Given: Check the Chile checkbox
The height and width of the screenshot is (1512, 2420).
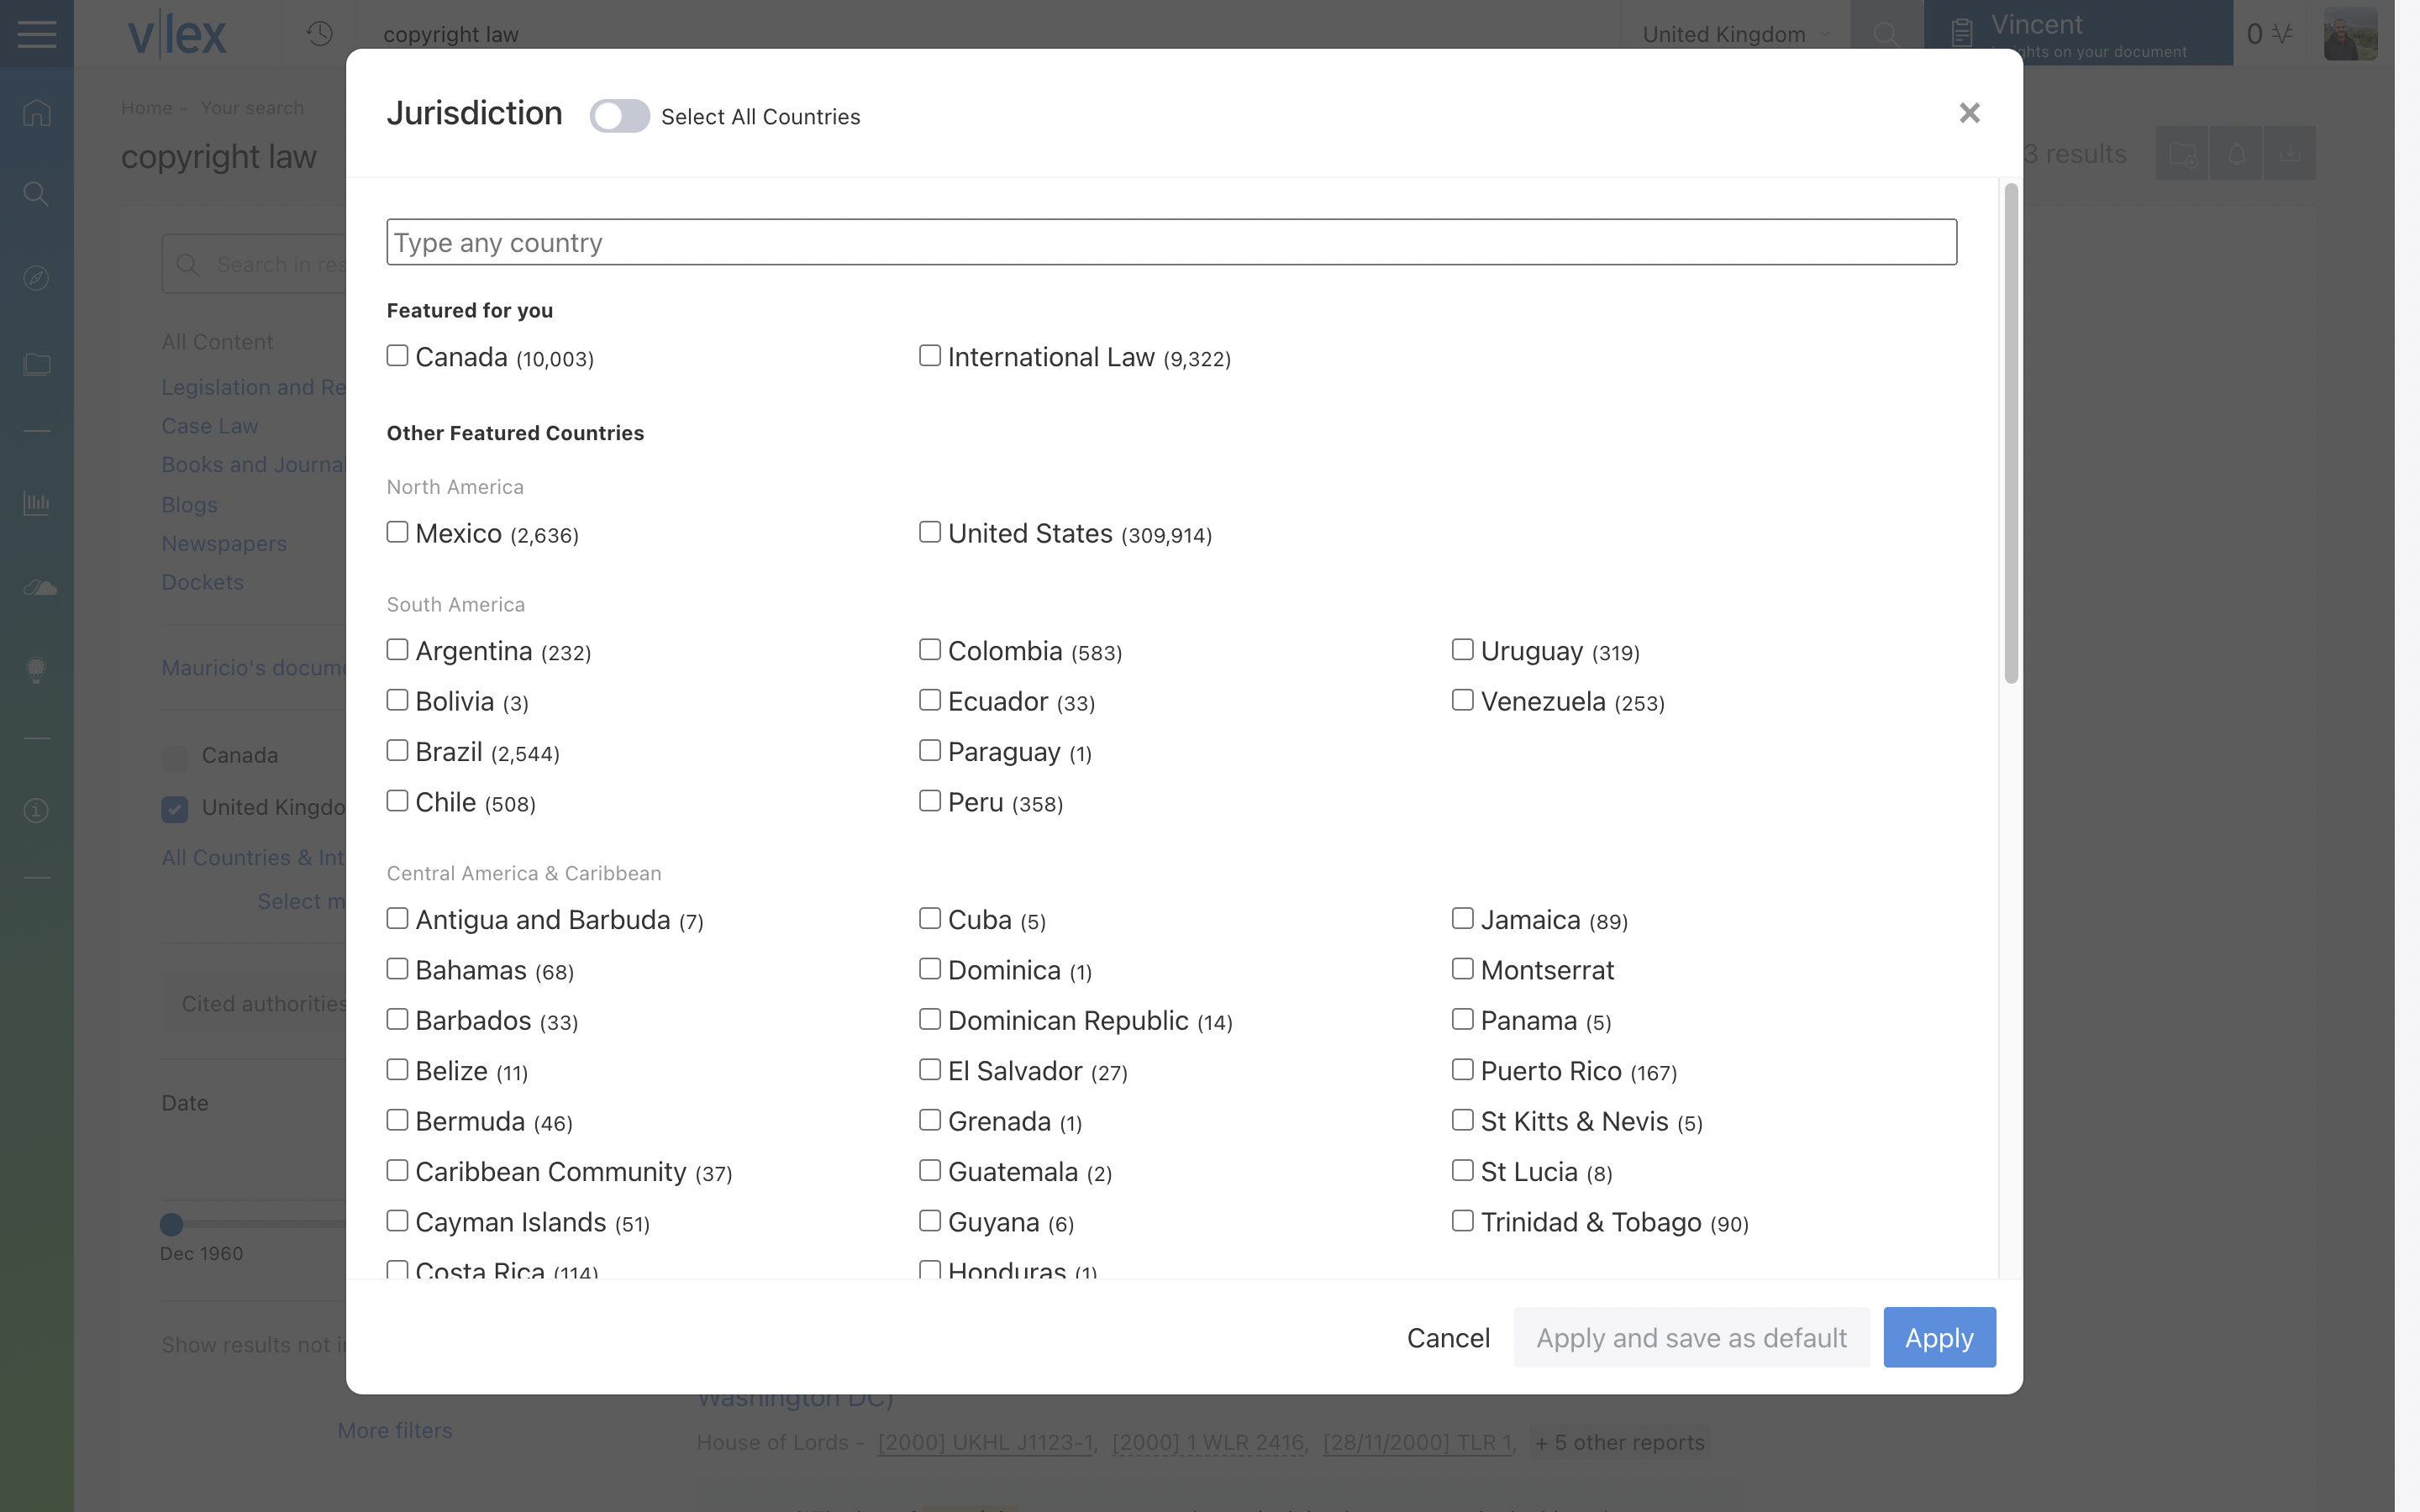Looking at the screenshot, I should point(397,801).
